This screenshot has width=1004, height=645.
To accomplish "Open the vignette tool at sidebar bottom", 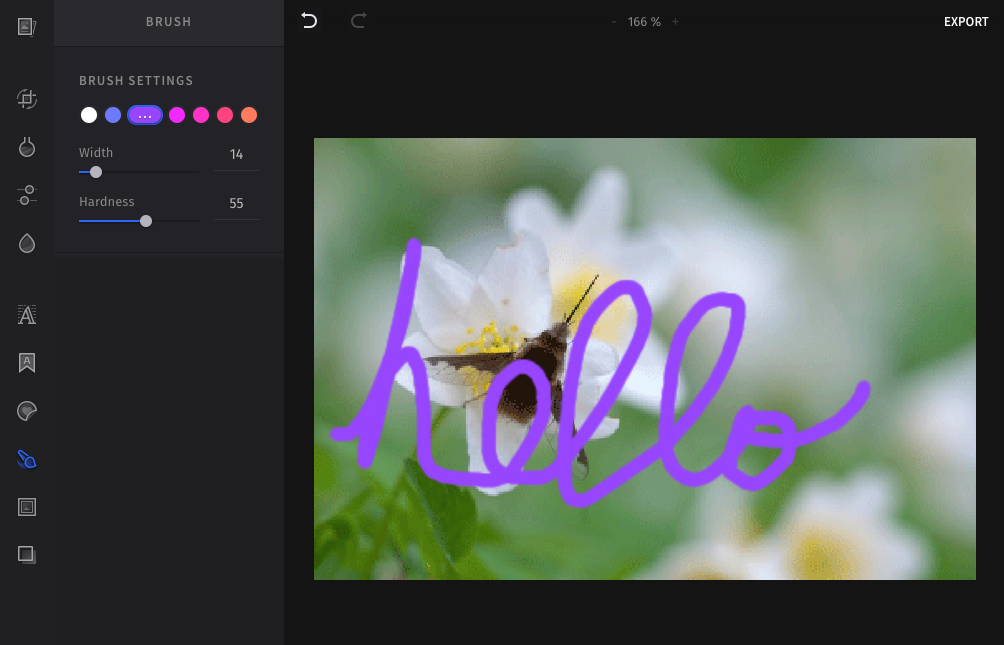I will [x=26, y=555].
